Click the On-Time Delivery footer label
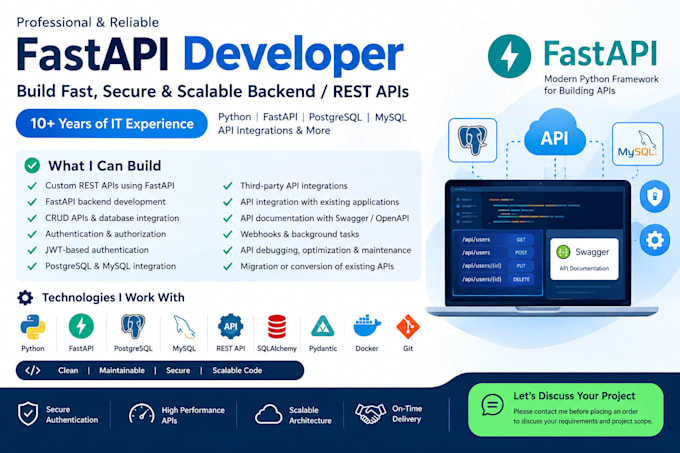680x453 pixels. tap(407, 414)
